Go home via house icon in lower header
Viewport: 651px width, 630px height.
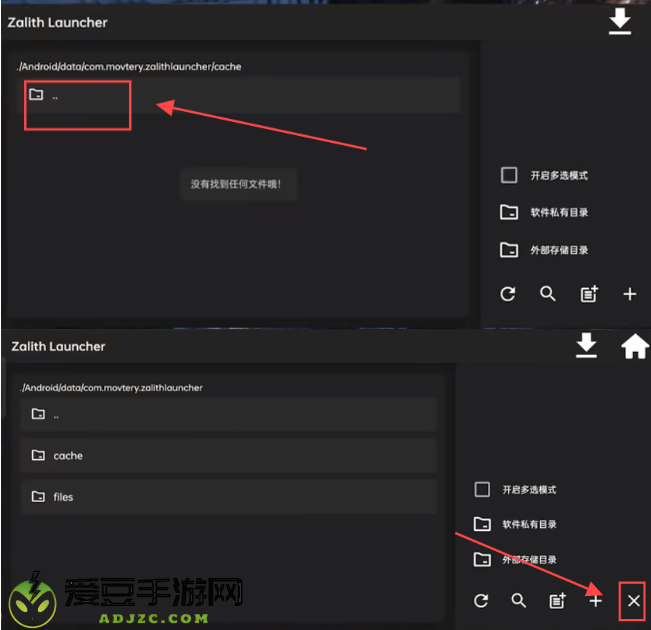[x=635, y=346]
